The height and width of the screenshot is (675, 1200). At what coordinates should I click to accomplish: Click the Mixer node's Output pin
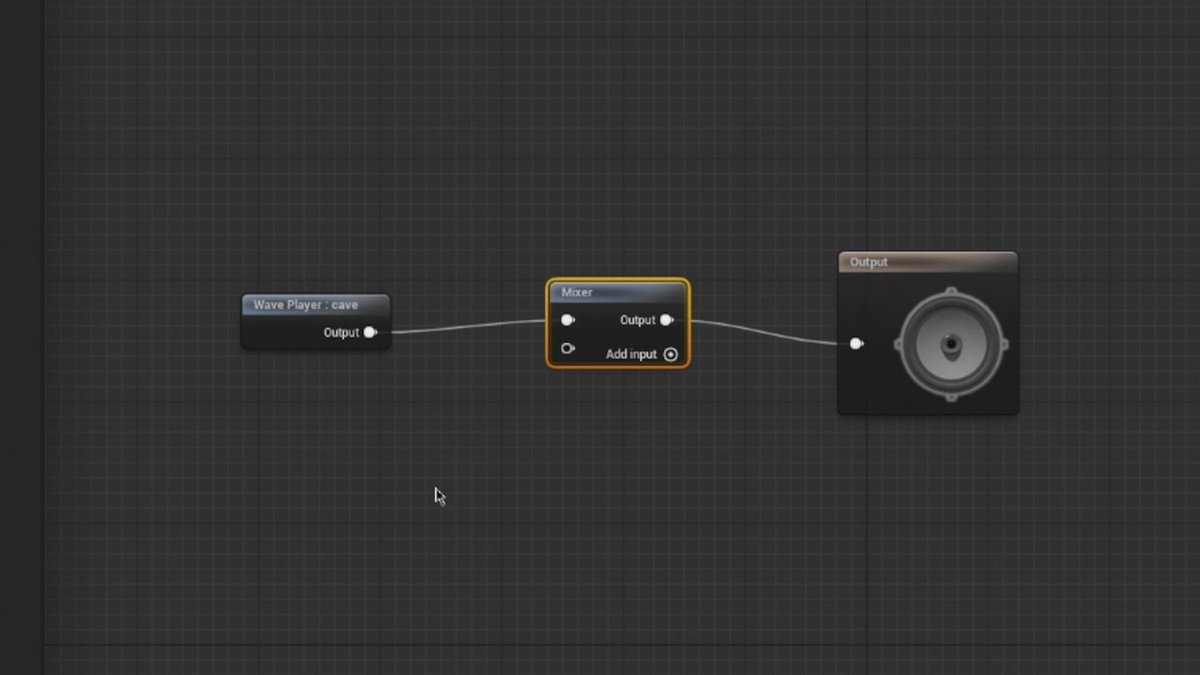pyautogui.click(x=668, y=320)
